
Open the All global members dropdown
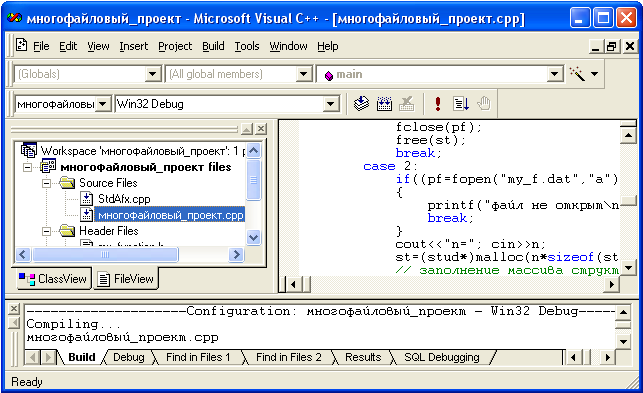click(x=303, y=74)
